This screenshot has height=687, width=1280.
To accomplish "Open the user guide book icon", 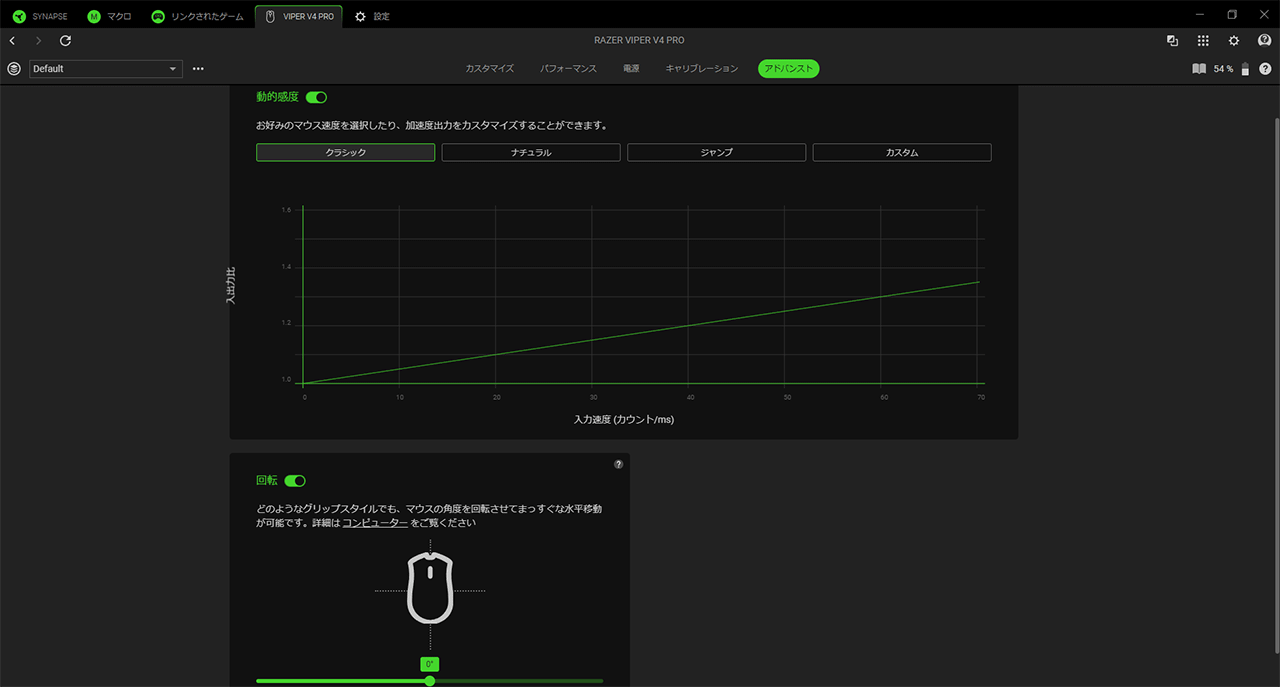I will [1199, 69].
